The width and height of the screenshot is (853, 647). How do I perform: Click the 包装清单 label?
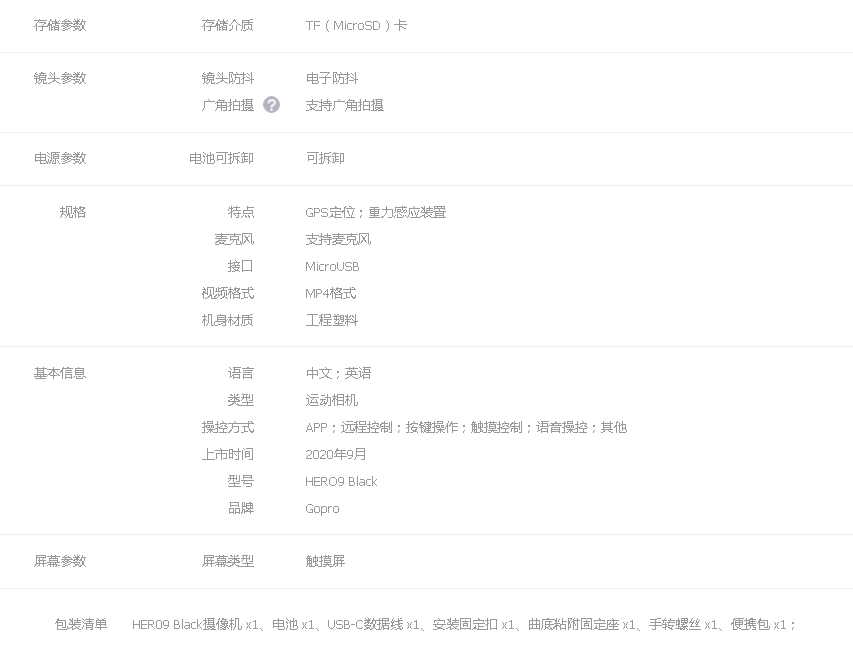pyautogui.click(x=81, y=625)
